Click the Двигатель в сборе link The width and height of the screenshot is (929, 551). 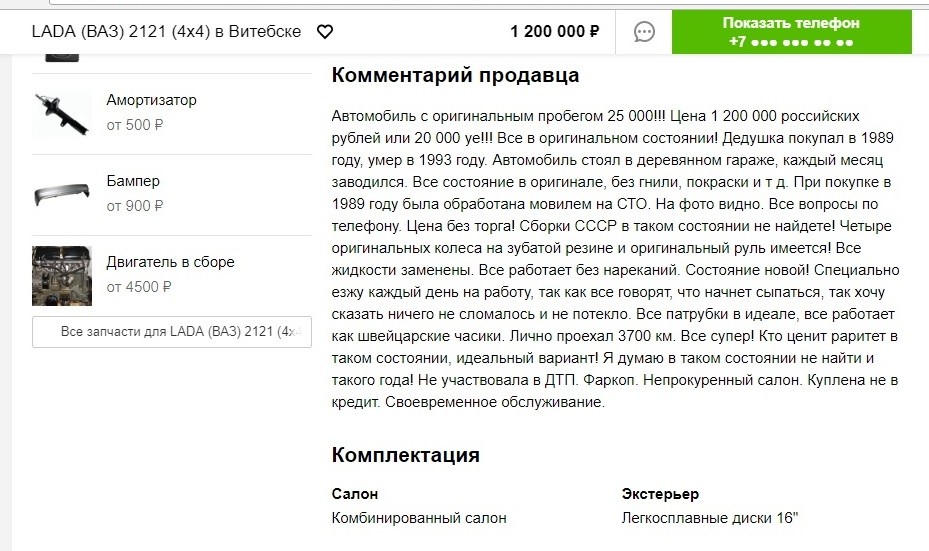point(171,262)
